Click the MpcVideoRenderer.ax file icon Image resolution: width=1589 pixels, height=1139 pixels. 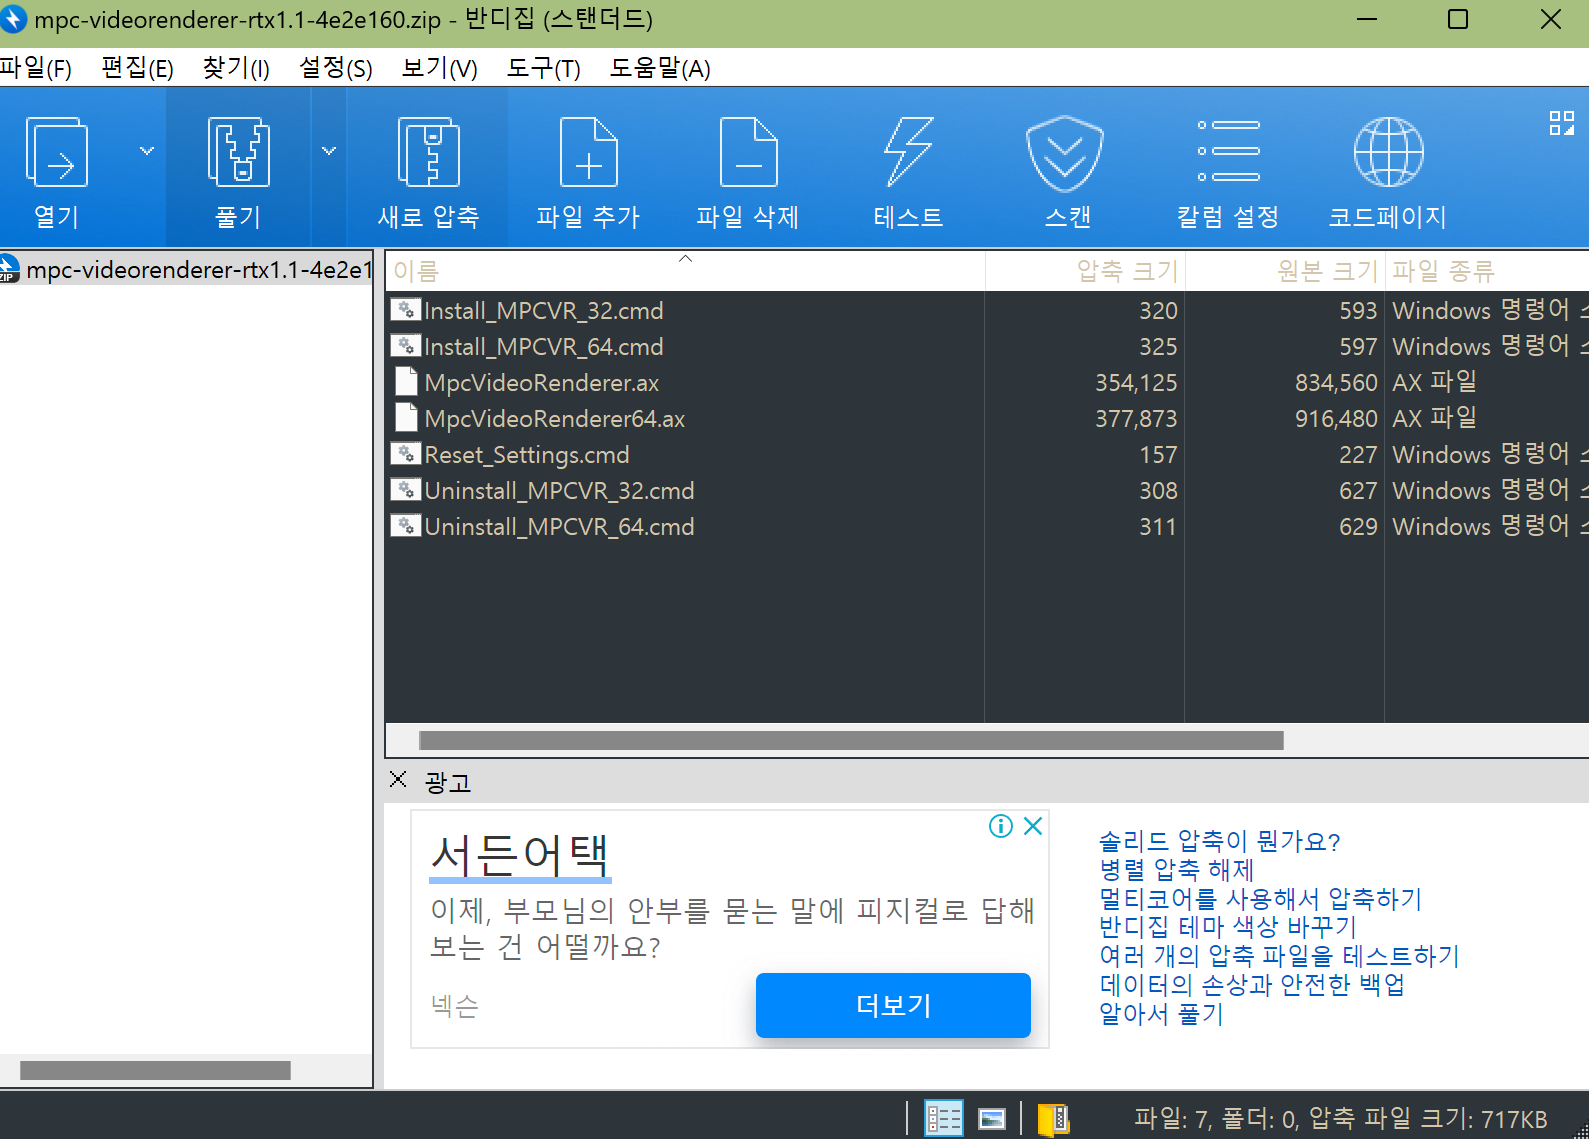[406, 382]
